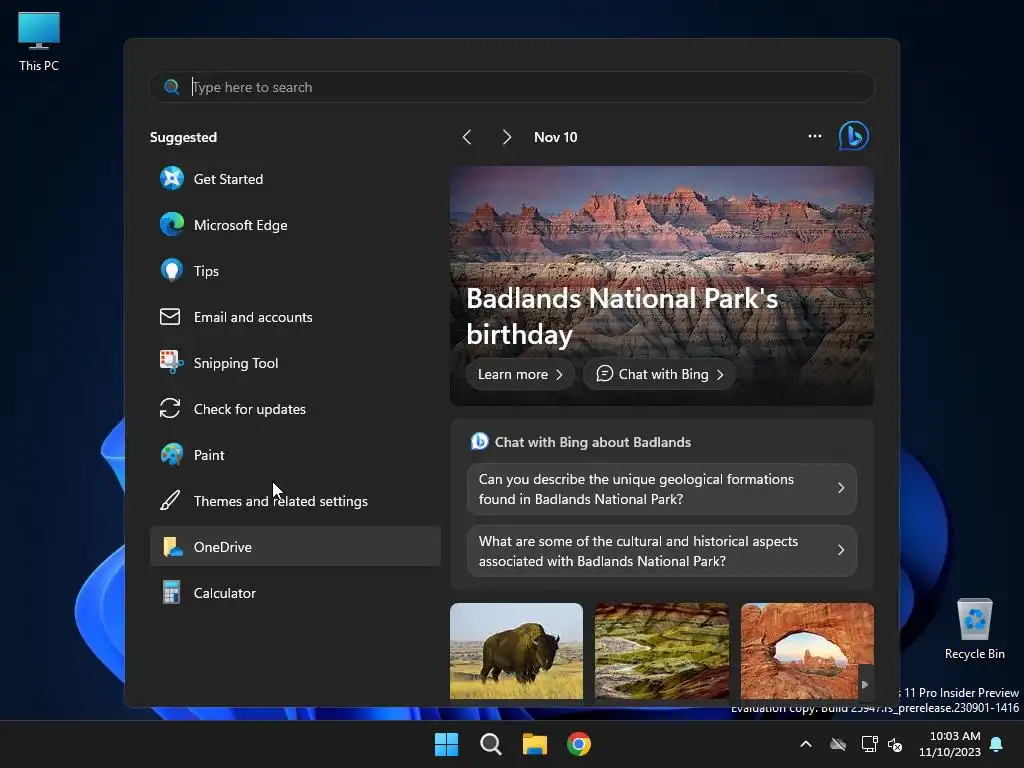Click the muted volume tray icon
Image resolution: width=1024 pixels, height=768 pixels.
895,744
